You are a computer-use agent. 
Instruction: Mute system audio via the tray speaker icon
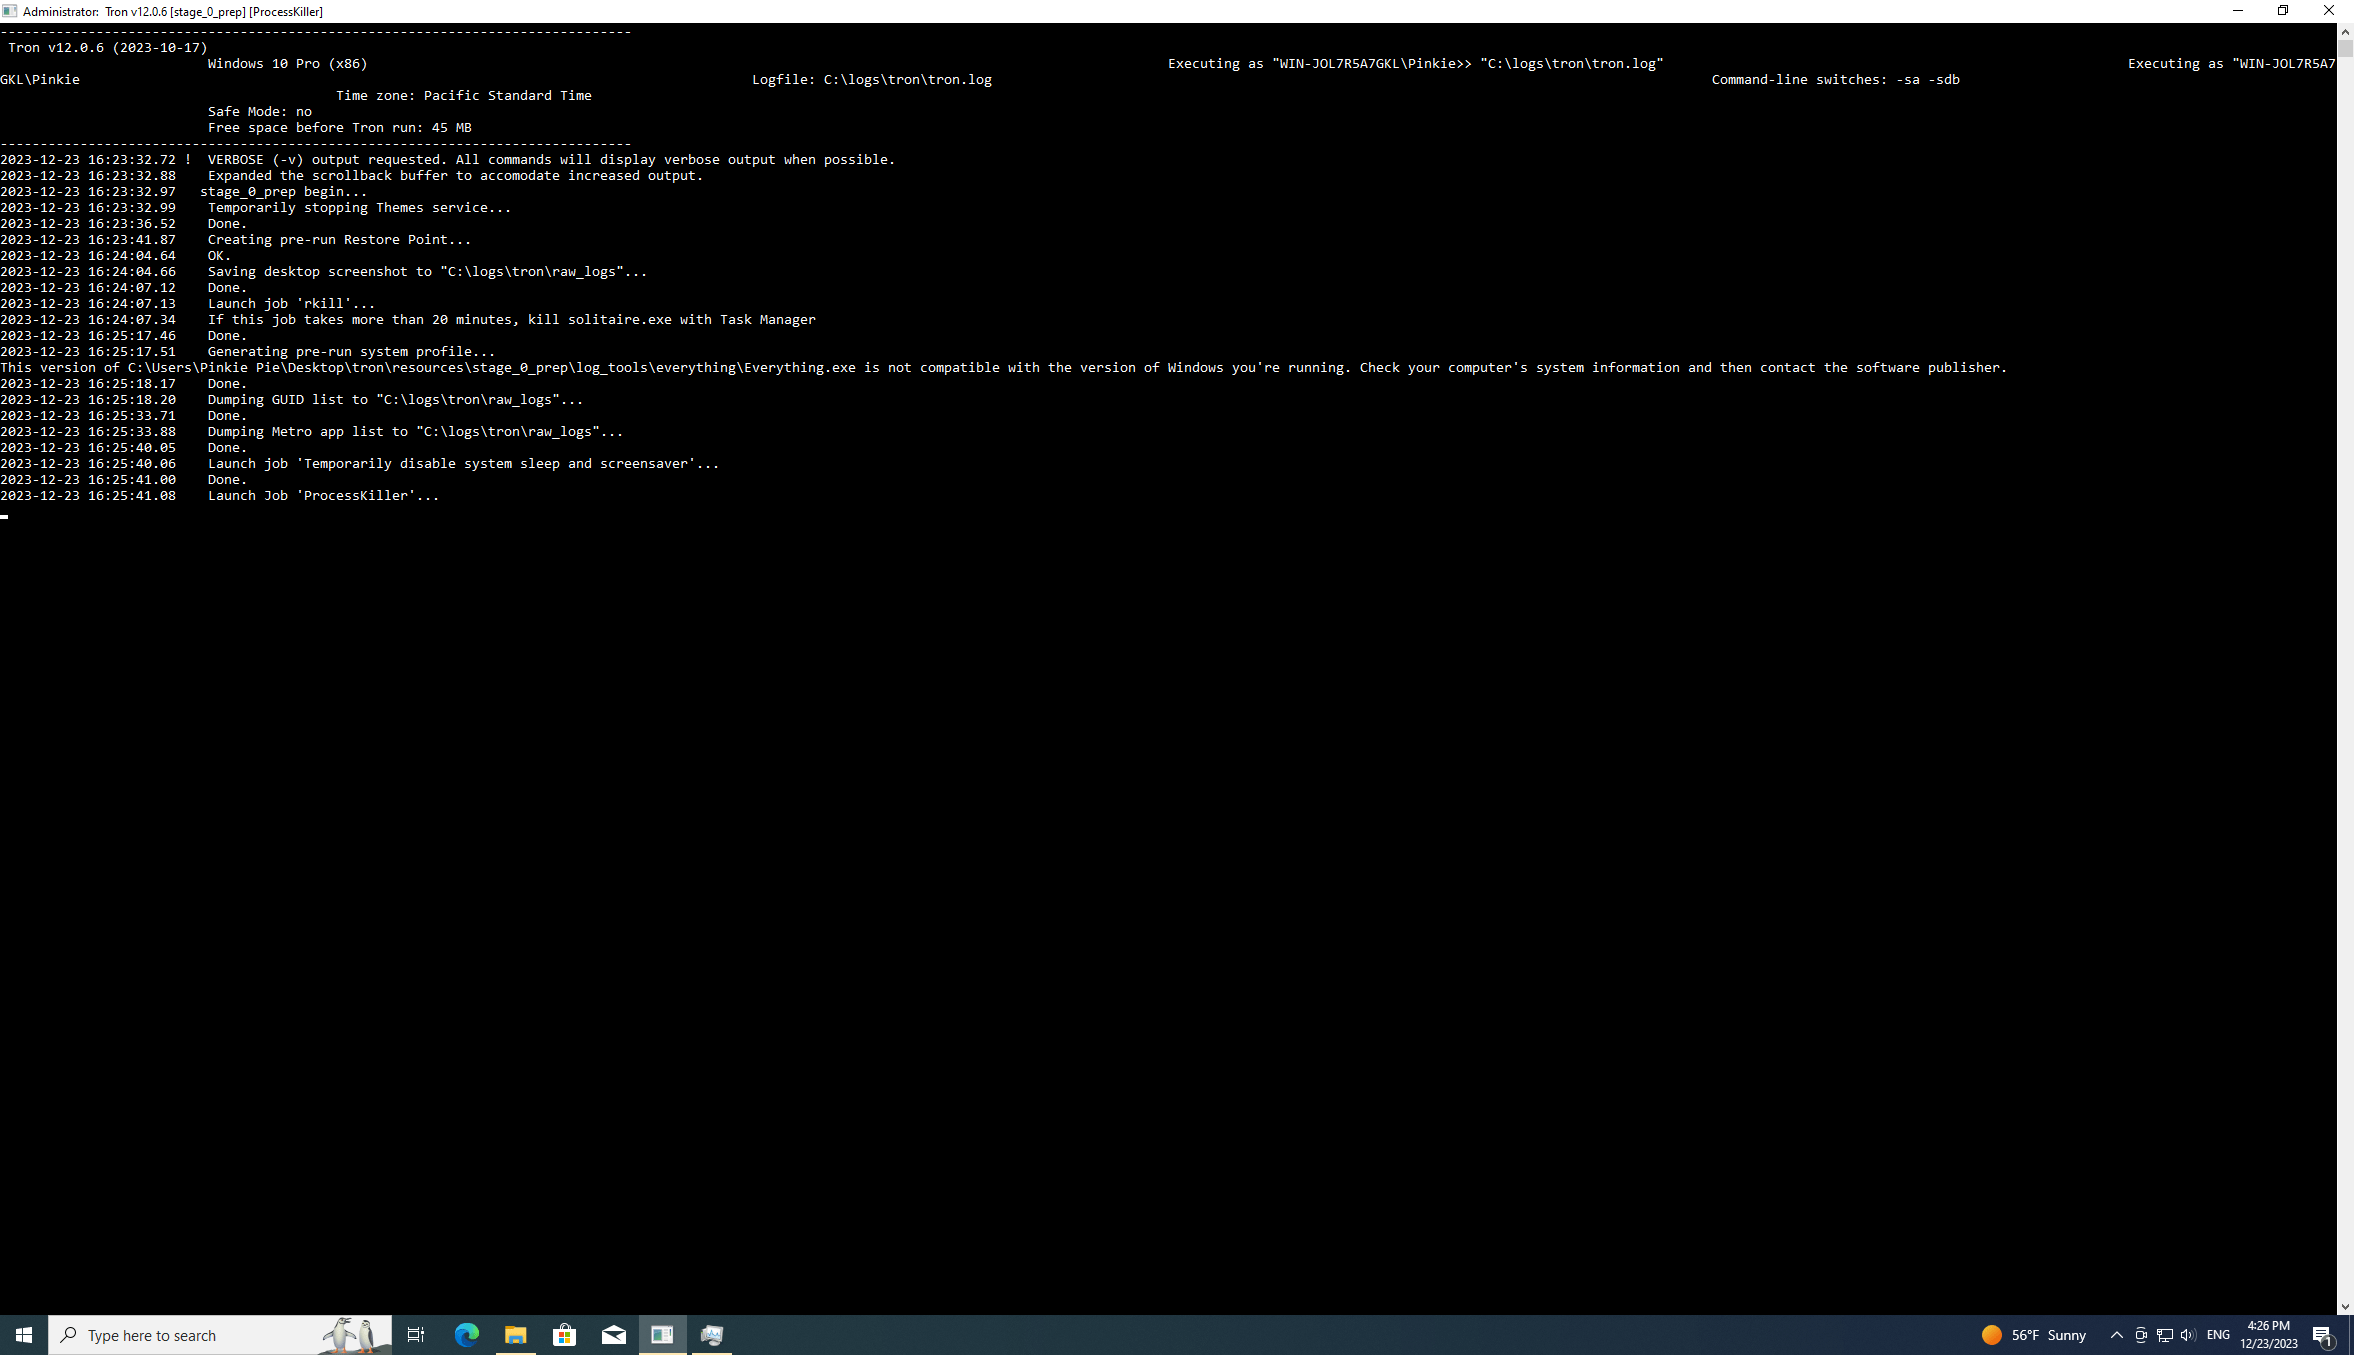pos(2189,1335)
